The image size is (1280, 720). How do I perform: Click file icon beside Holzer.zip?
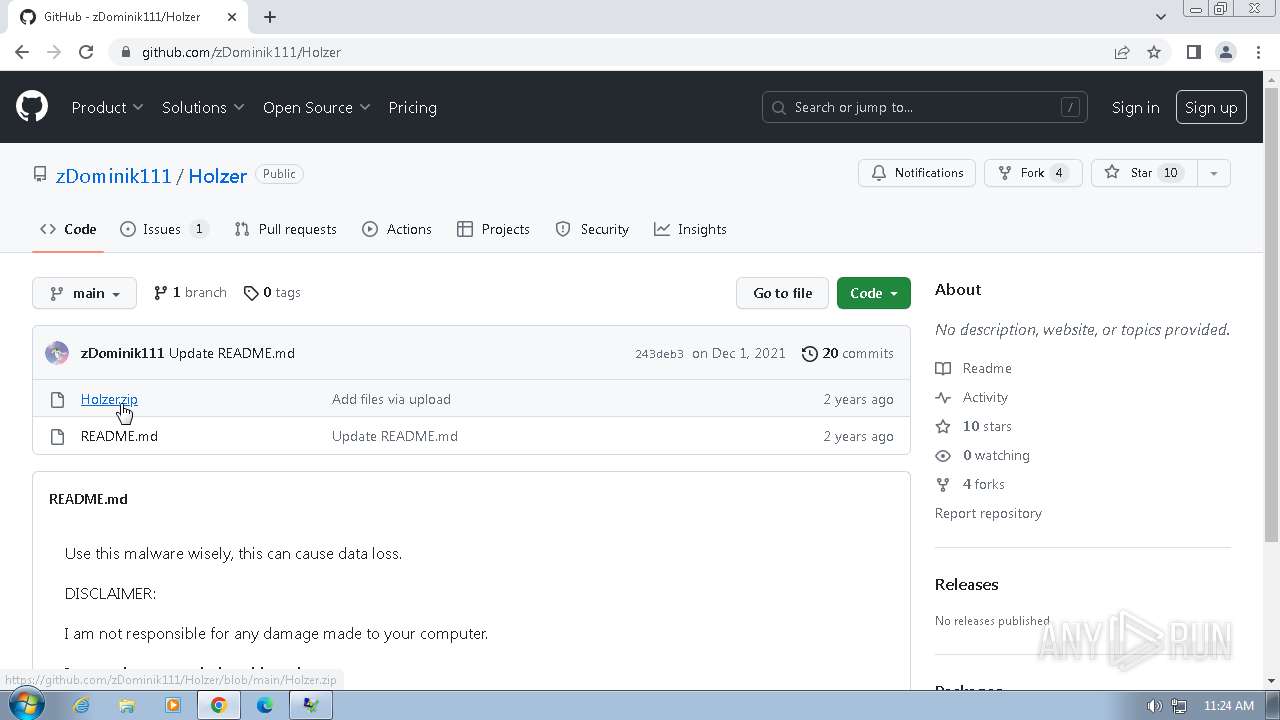(57, 399)
